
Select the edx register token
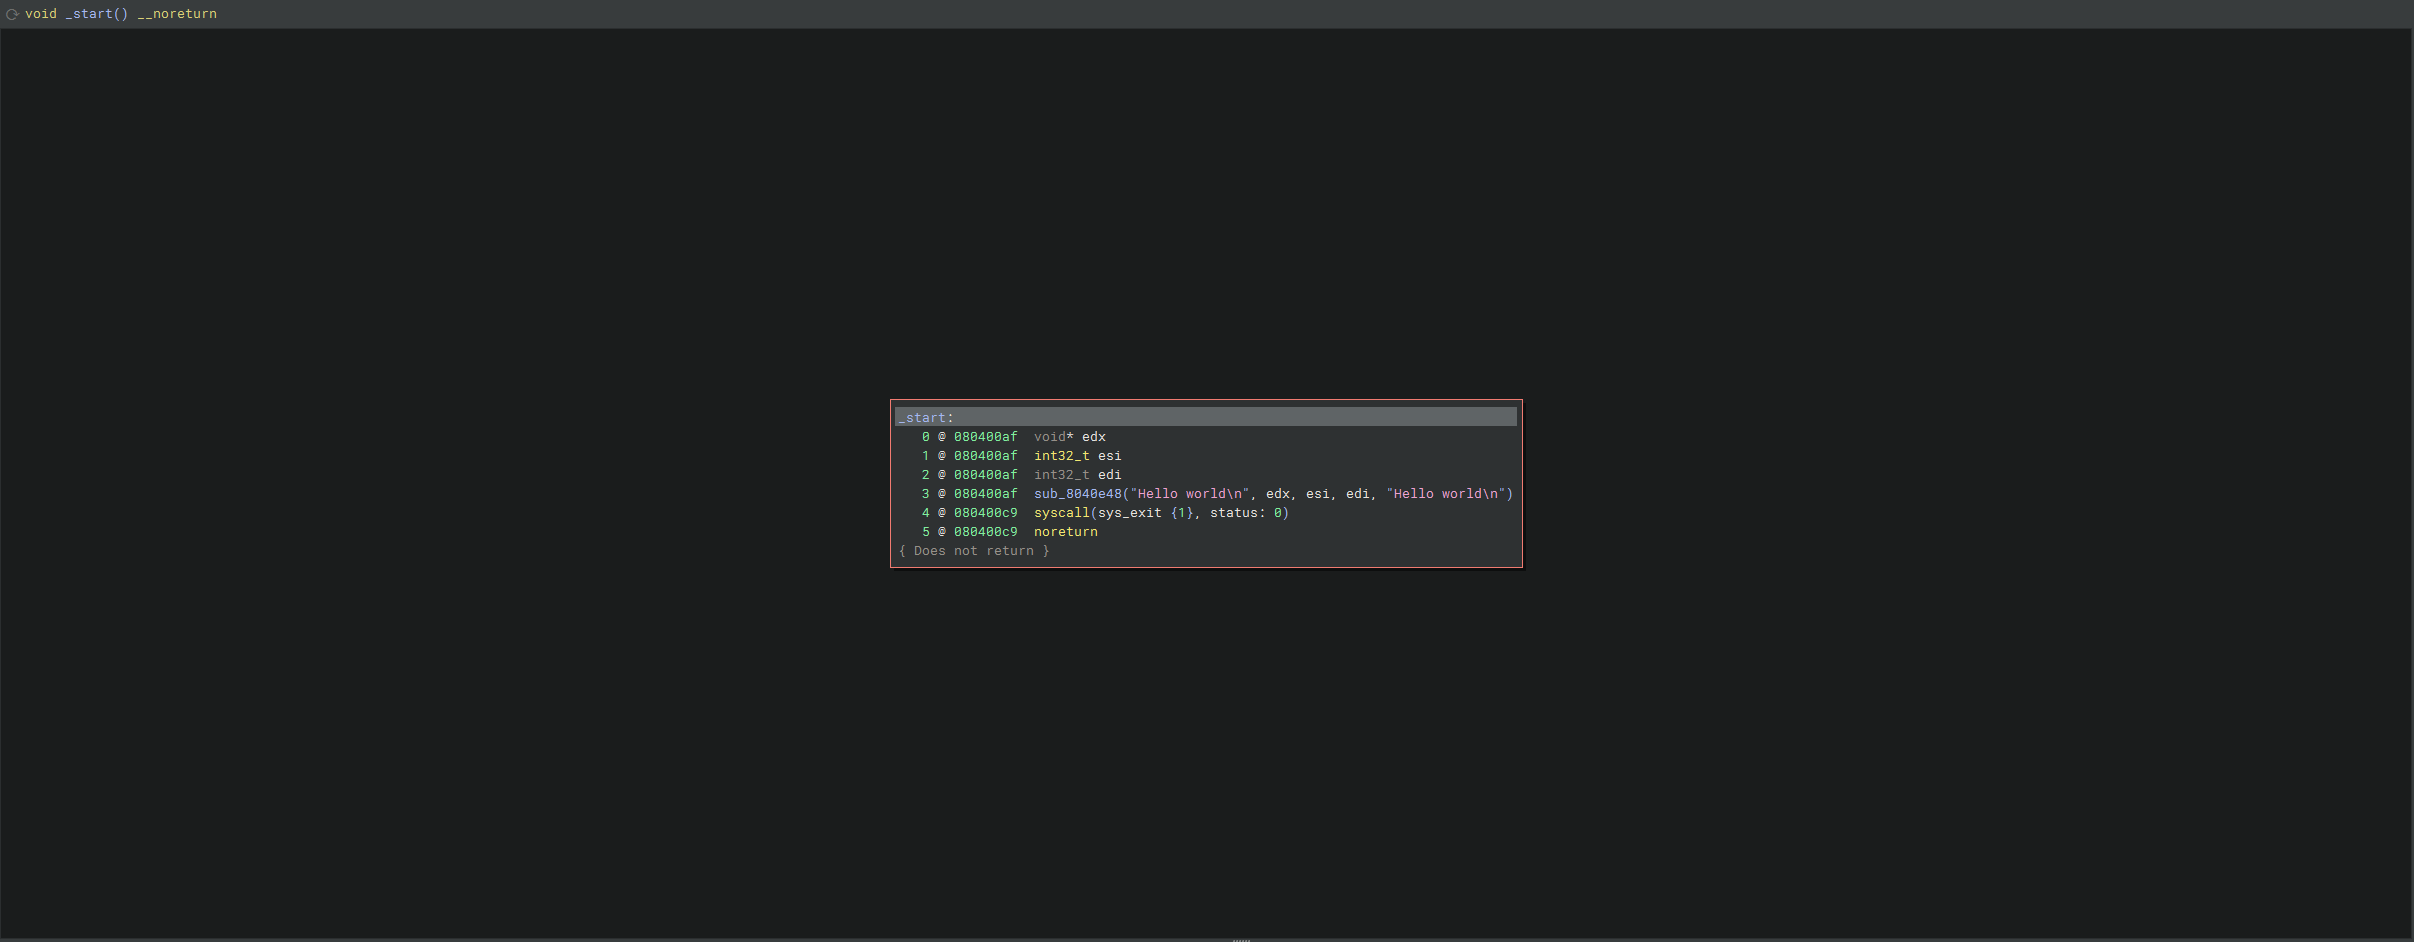(1096, 436)
